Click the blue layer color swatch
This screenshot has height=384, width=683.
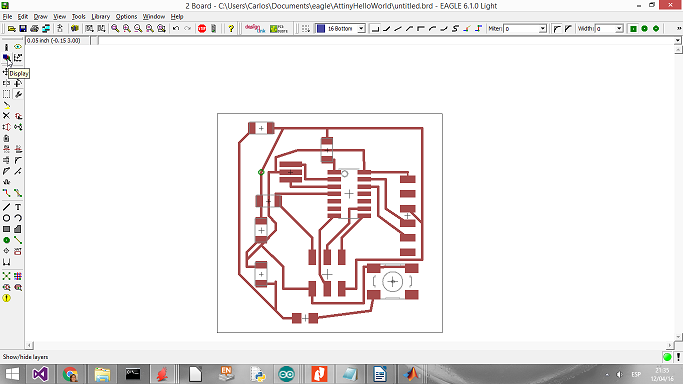pos(321,29)
